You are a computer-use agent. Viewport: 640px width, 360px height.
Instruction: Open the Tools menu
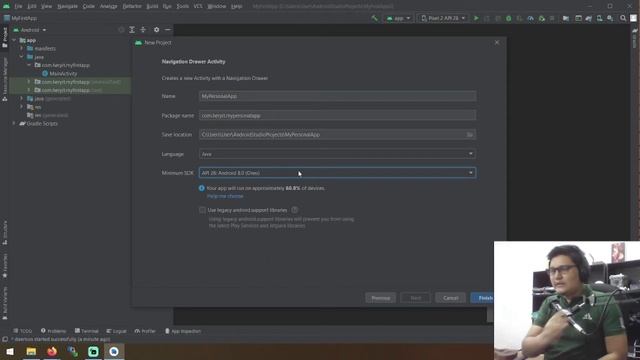pos(182,6)
